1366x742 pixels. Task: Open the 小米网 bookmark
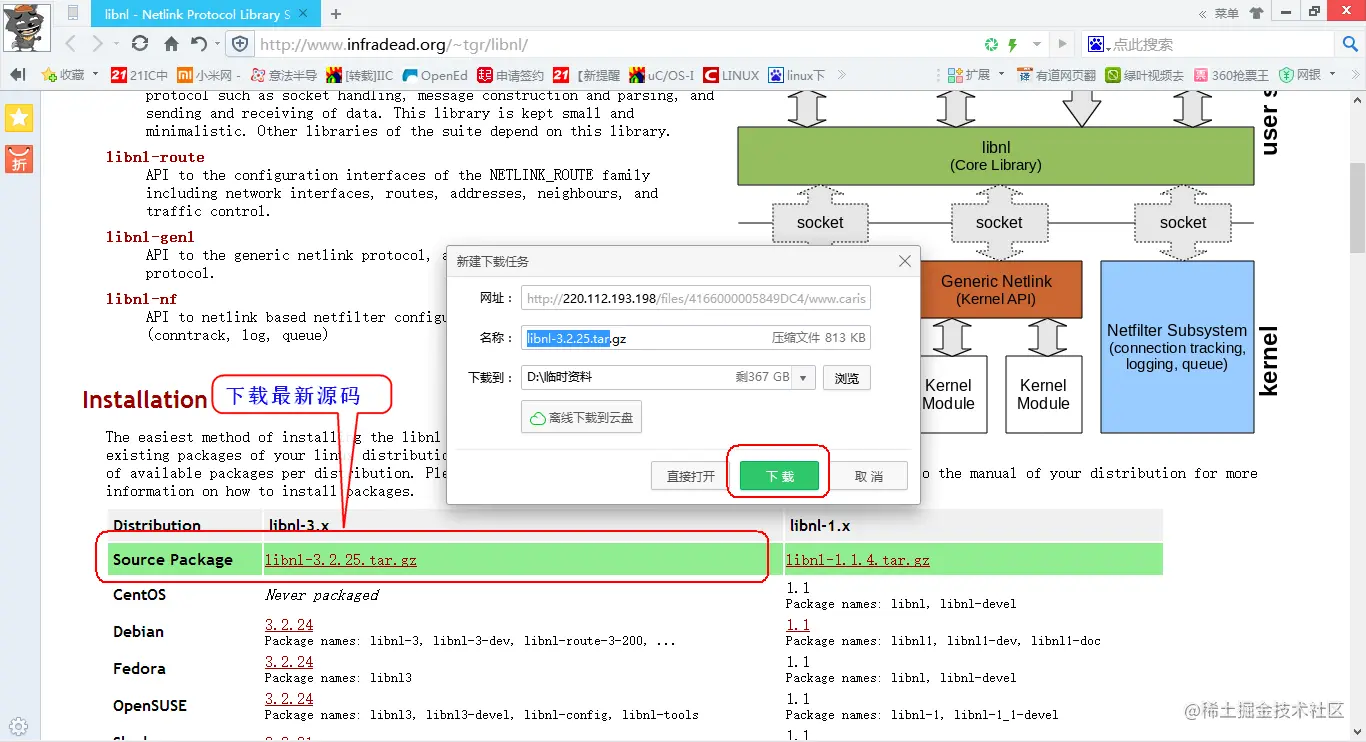[209, 75]
